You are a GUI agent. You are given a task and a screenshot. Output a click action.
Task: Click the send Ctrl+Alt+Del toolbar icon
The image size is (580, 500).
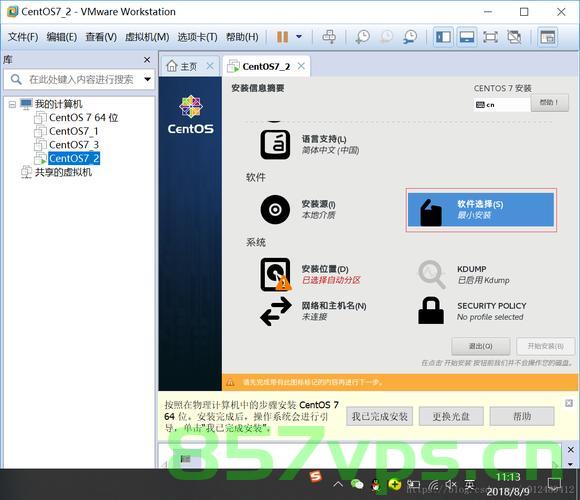click(329, 37)
